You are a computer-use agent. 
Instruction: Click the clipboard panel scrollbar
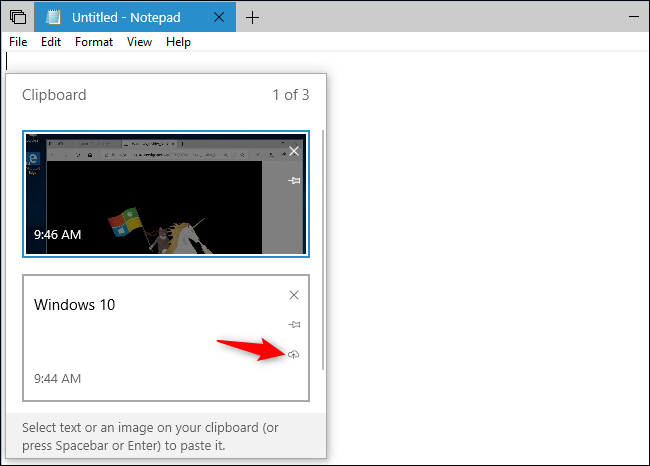click(x=323, y=250)
